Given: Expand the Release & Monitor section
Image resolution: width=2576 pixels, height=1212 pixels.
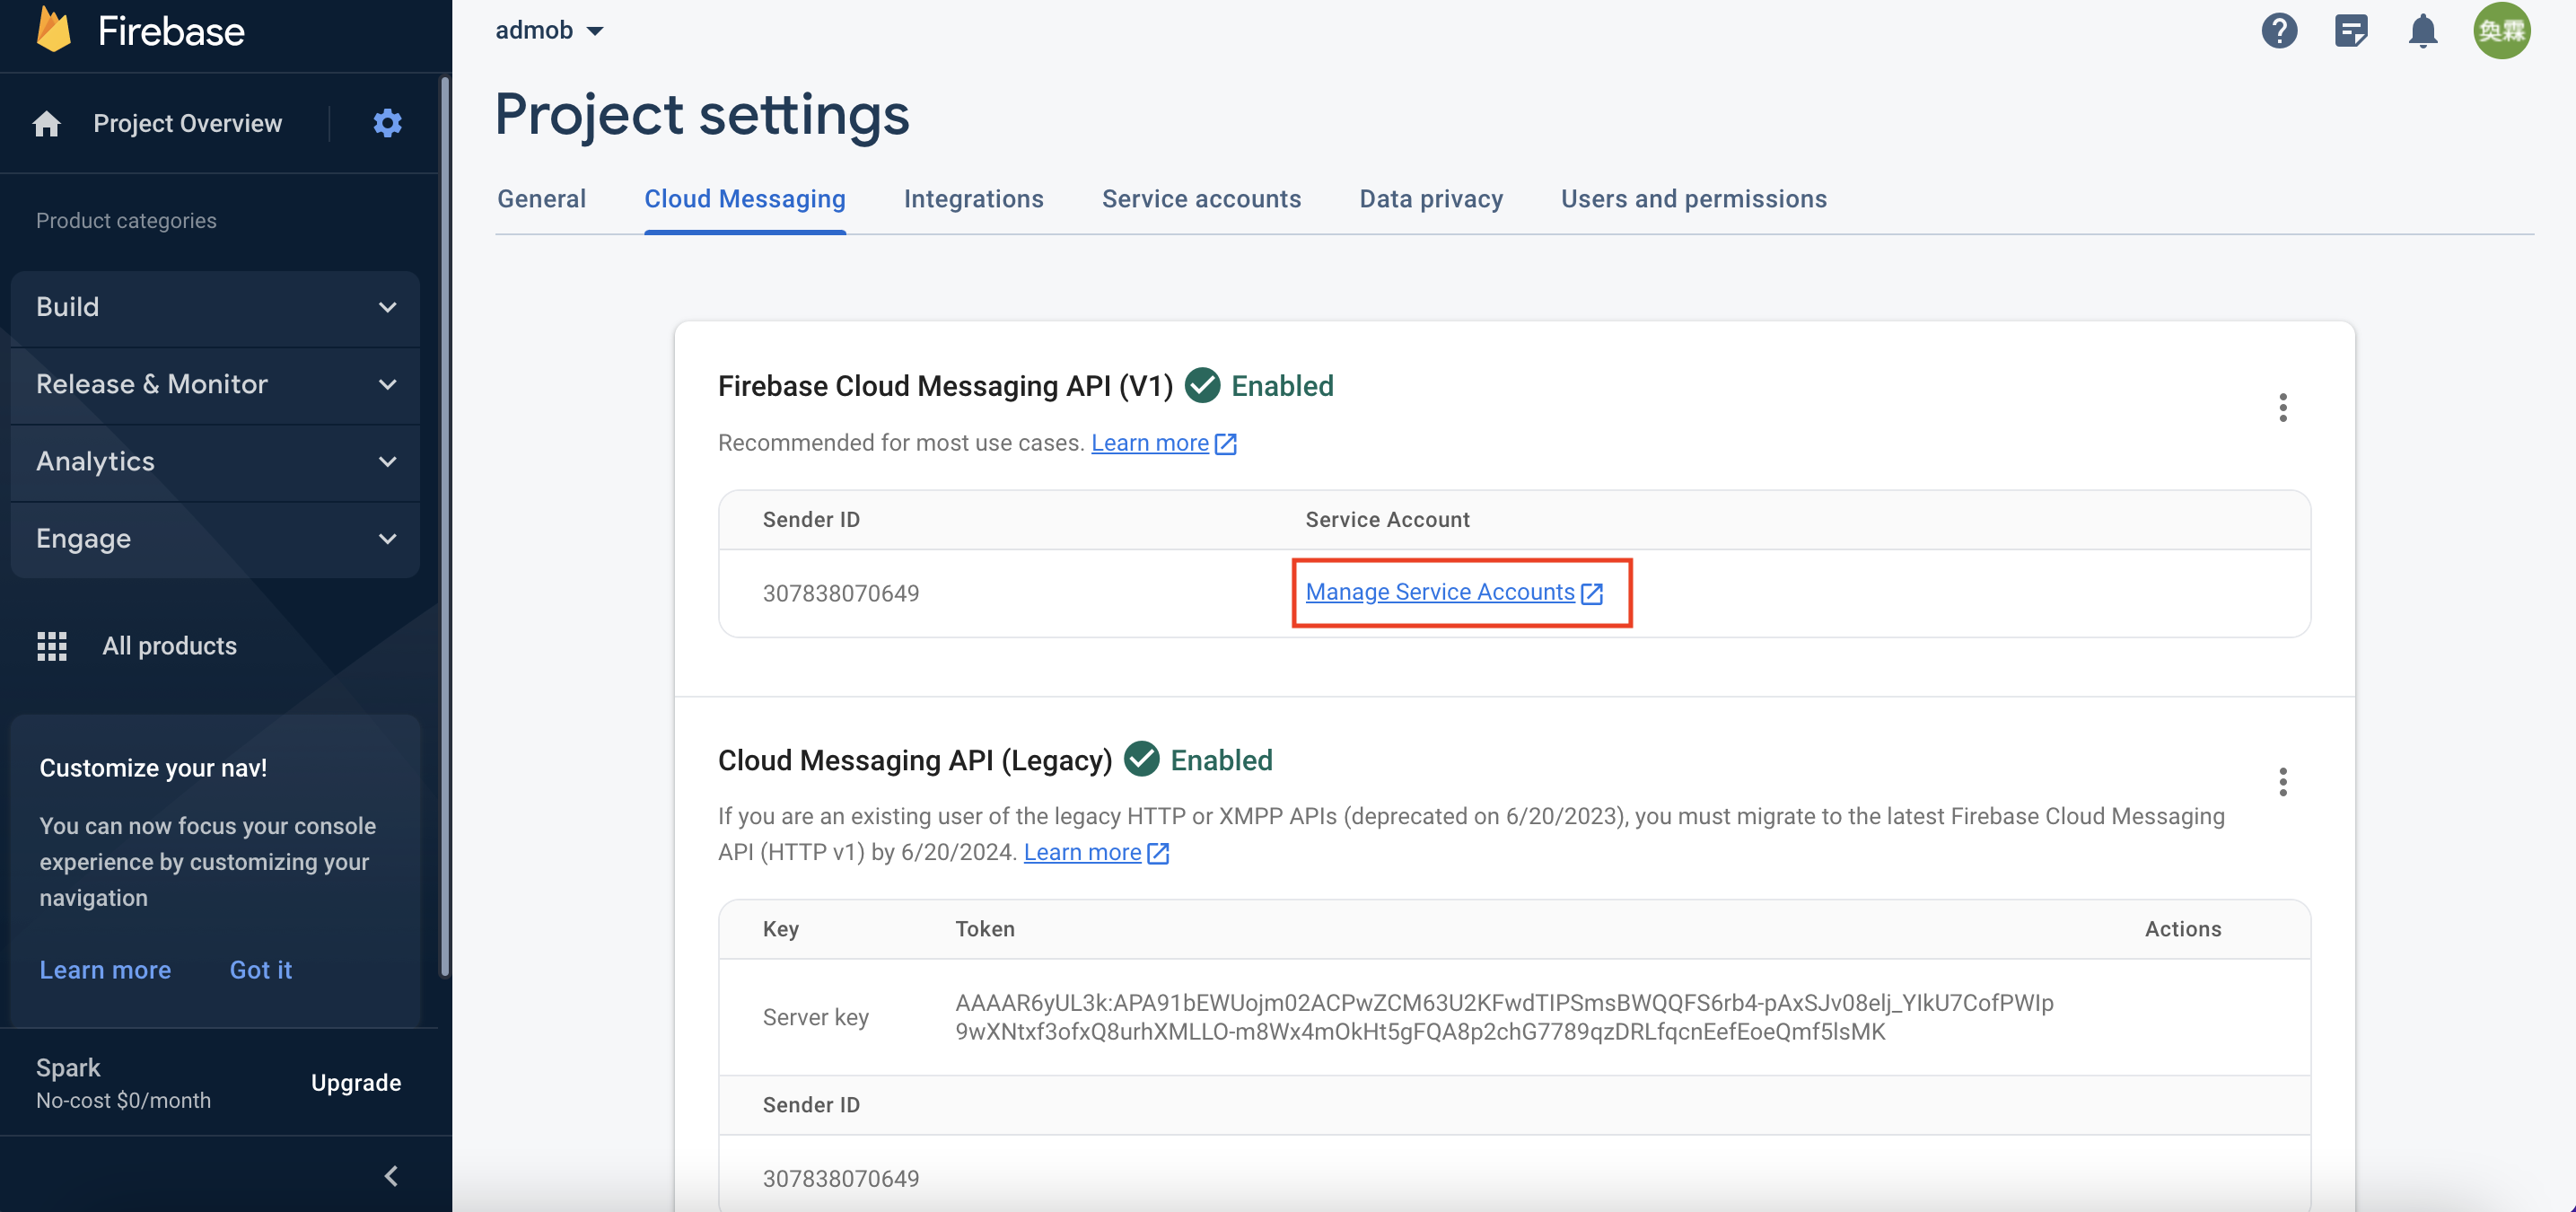Looking at the screenshot, I should [215, 384].
